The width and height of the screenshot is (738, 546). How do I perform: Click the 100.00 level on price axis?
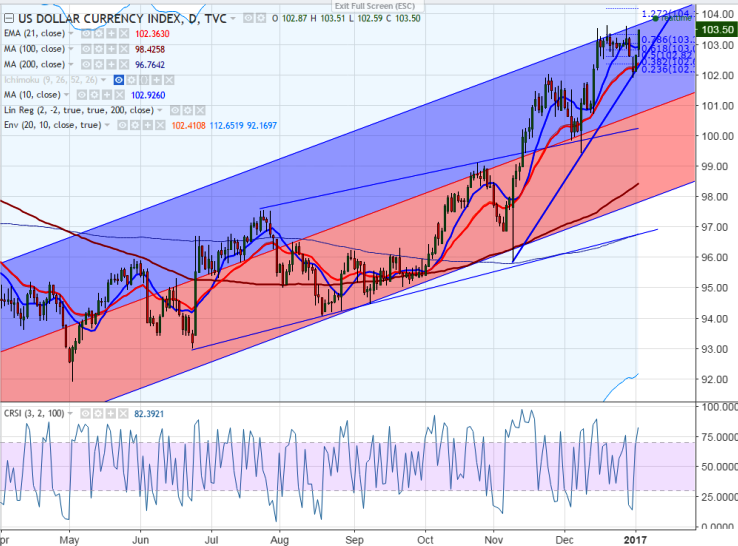(717, 136)
